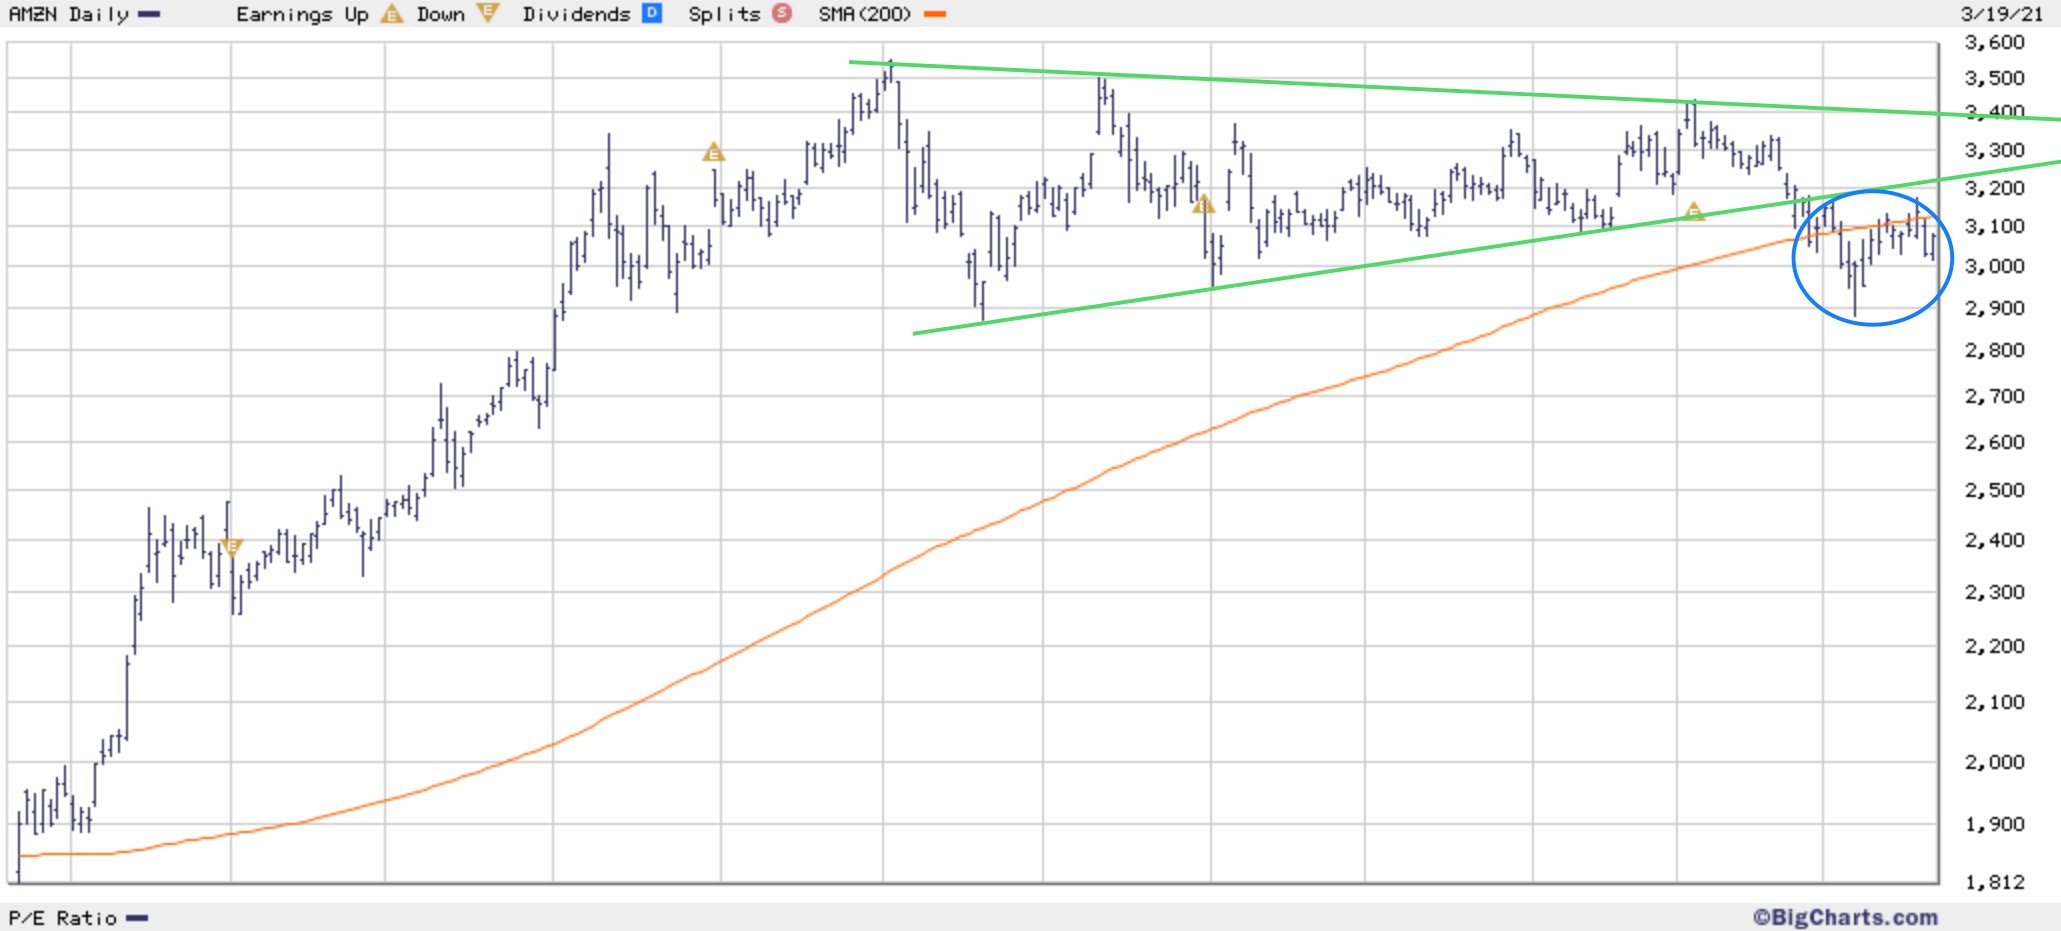Click the 3,300 price axis label
The width and height of the screenshot is (2061, 931).
pos(1994,151)
